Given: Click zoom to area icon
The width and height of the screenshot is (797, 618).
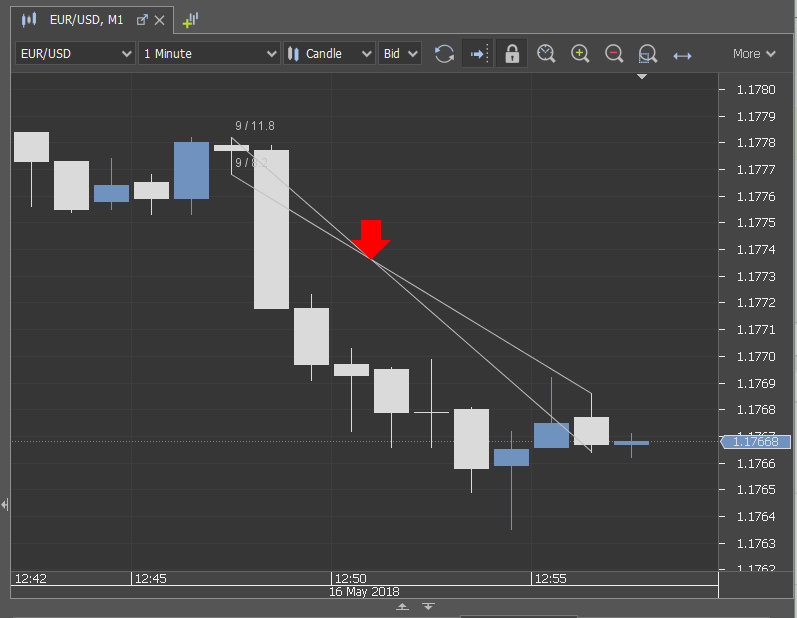Looking at the screenshot, I should point(648,54).
